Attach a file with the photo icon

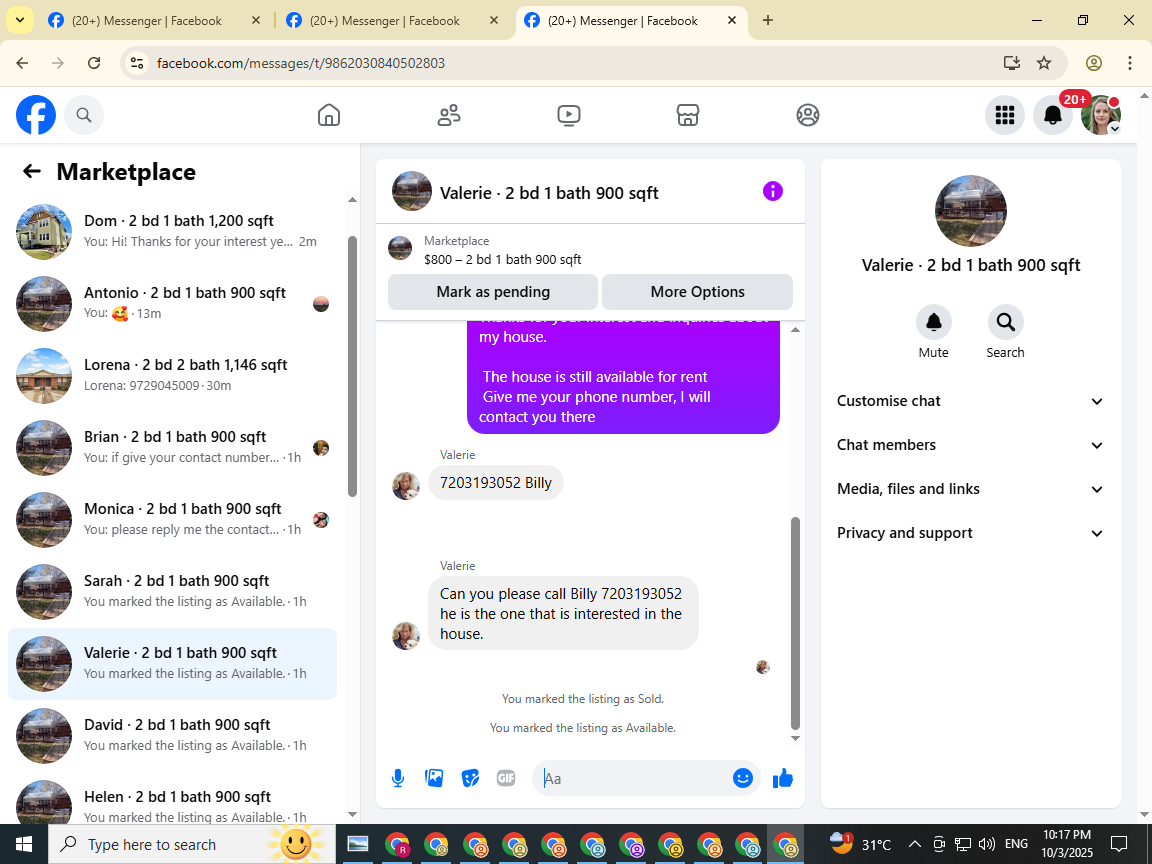tap(434, 778)
